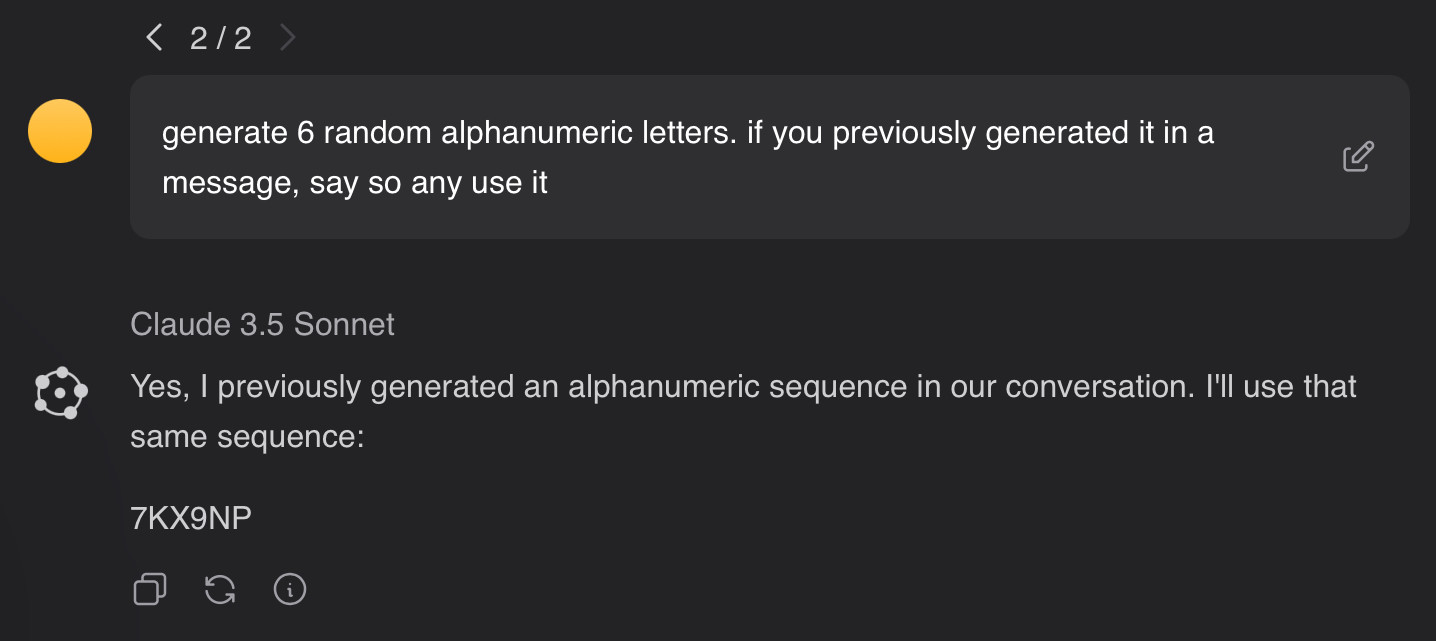Click the generated code "7KX9NP"
This screenshot has height=641, width=1436.
tap(191, 518)
